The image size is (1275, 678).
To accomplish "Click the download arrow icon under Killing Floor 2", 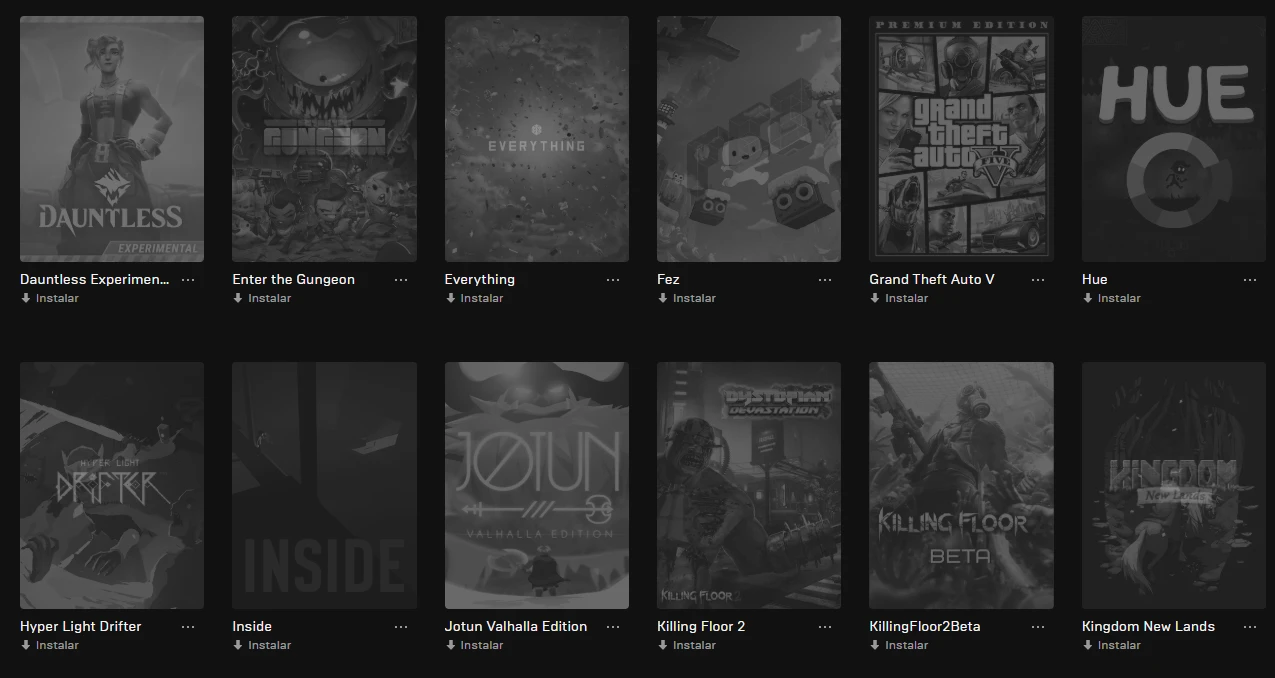I will 662,645.
